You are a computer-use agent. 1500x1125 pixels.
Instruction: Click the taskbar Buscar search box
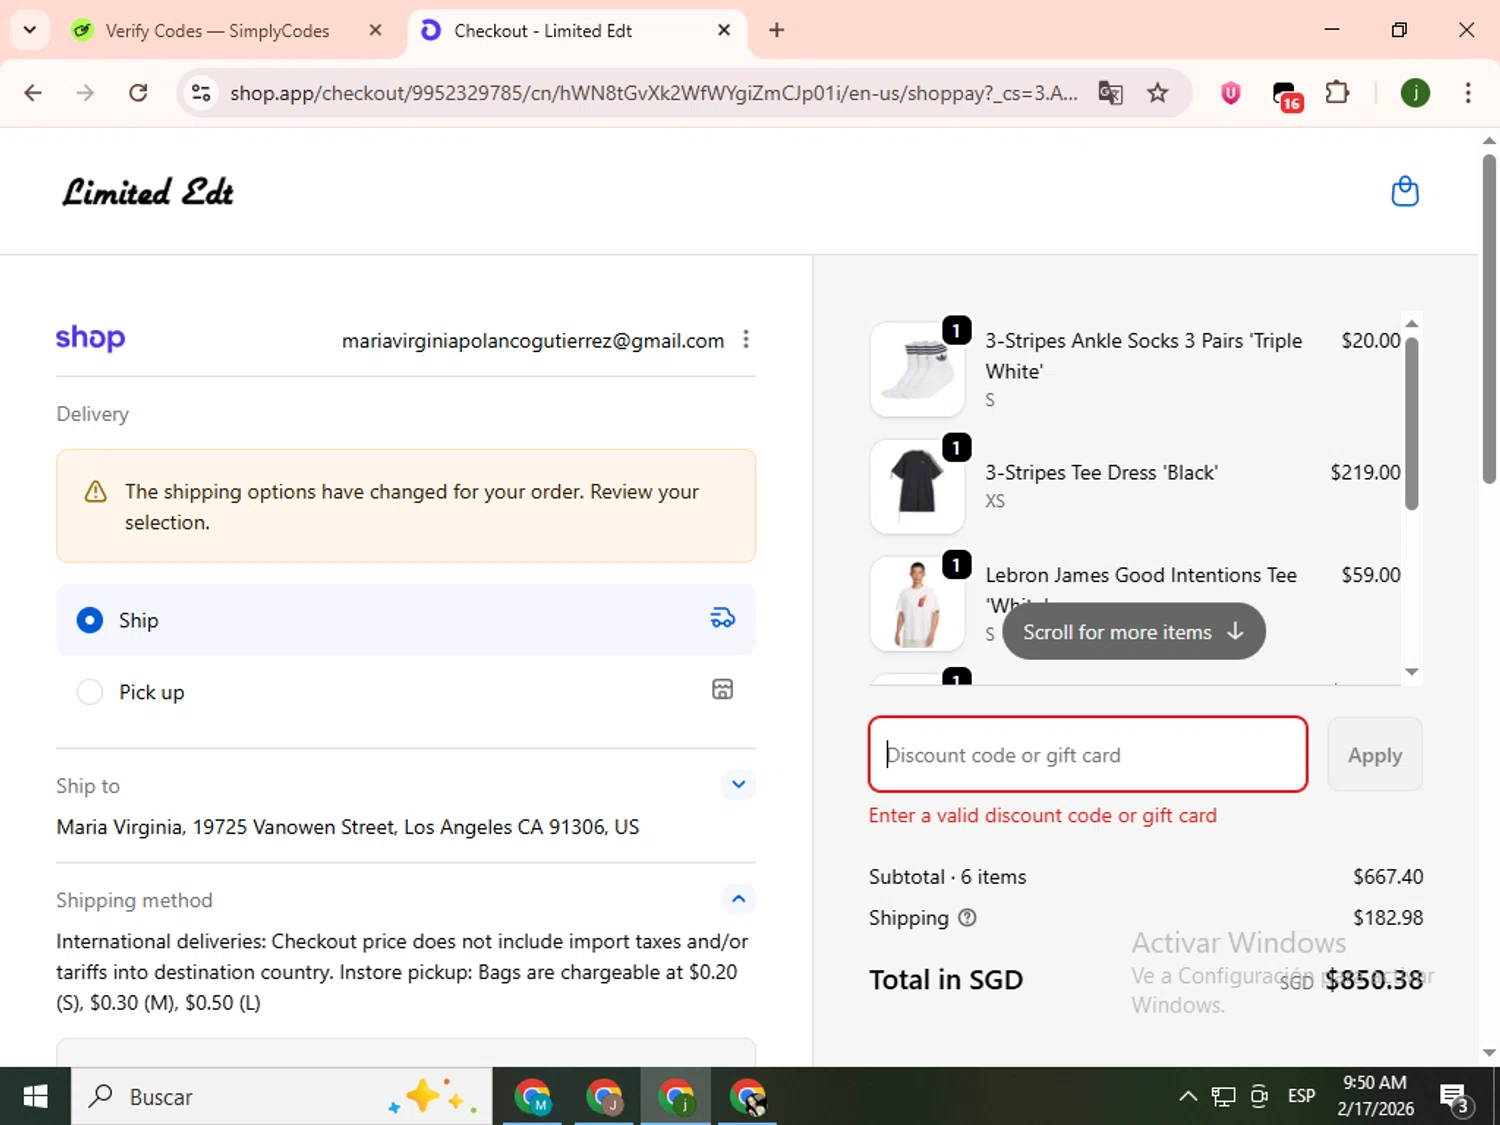tap(282, 1096)
